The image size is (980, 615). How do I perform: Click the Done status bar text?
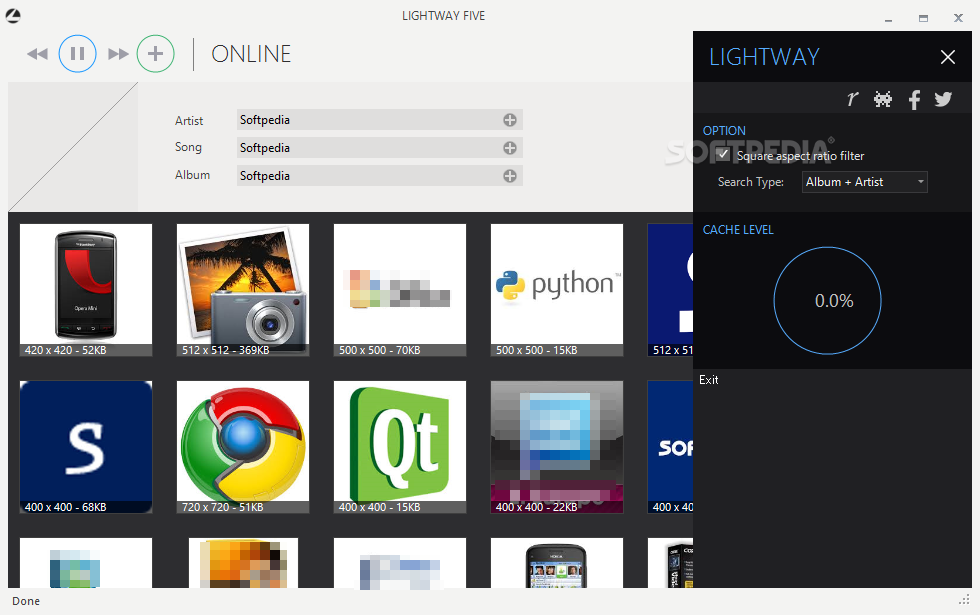26,601
